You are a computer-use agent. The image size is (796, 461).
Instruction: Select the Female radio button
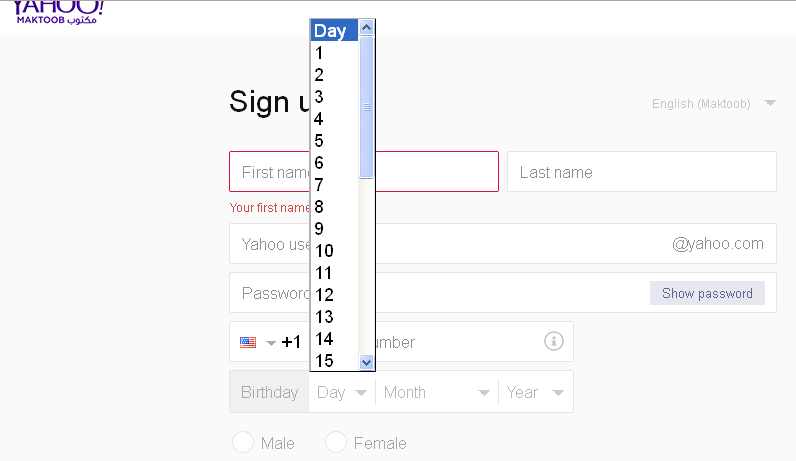pos(336,443)
